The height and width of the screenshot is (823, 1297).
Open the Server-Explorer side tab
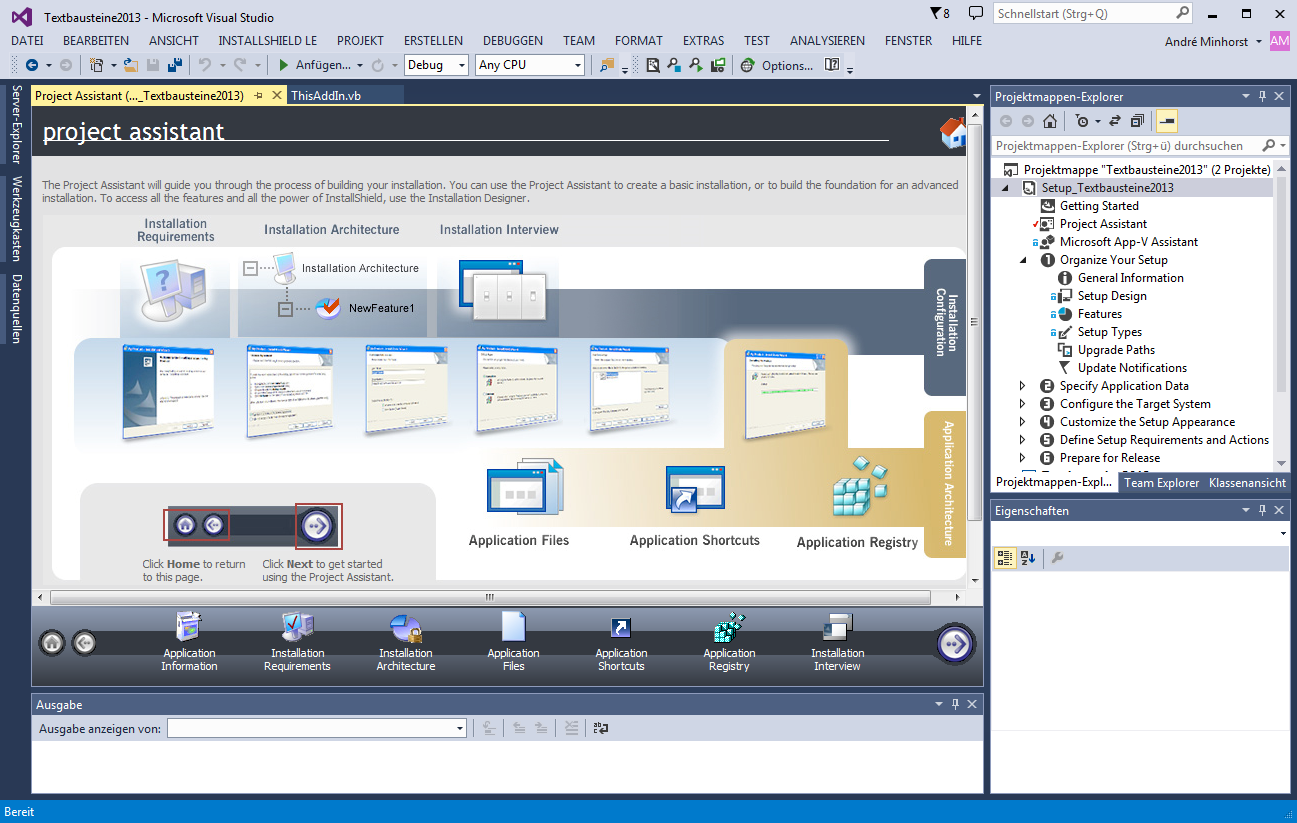(x=16, y=125)
